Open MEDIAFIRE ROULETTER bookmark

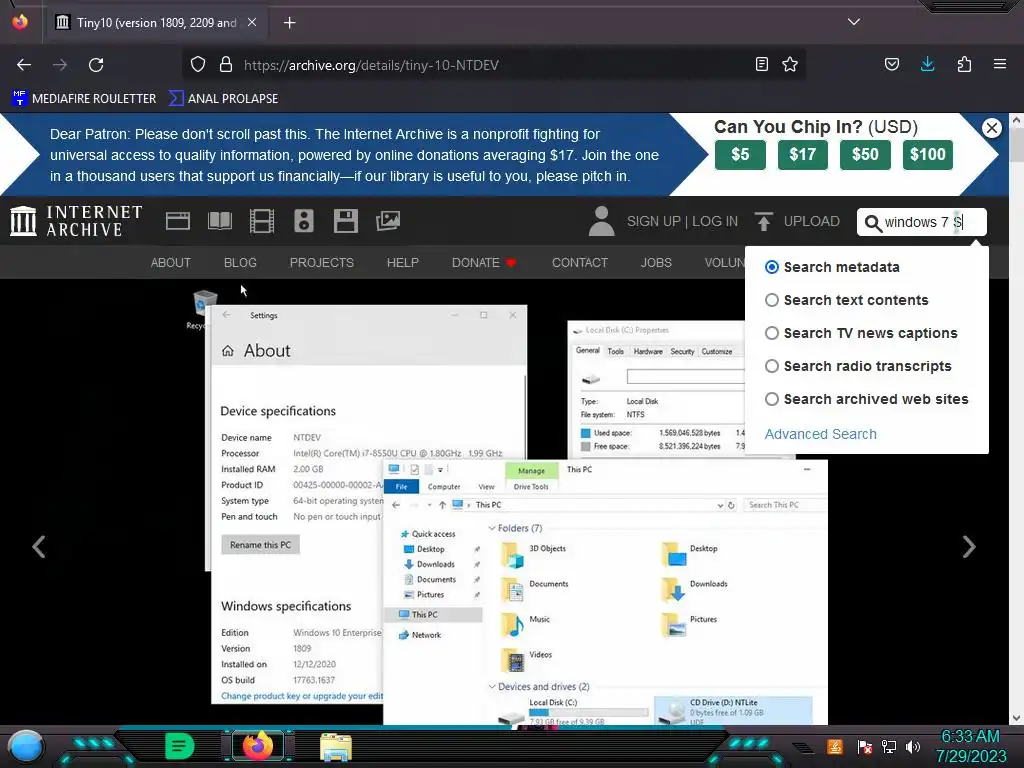[84, 99]
